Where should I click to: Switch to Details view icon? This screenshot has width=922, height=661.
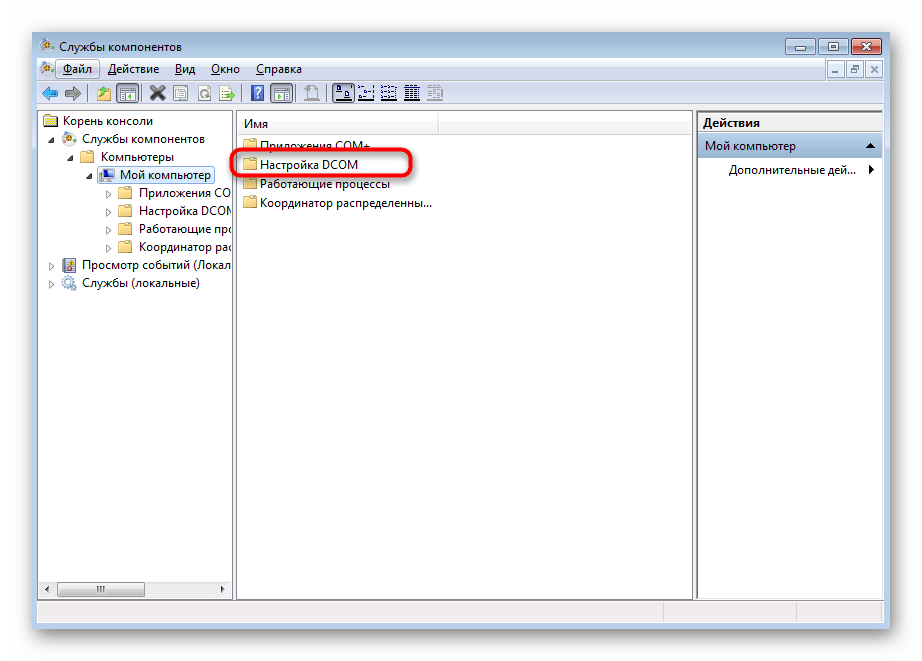[x=412, y=93]
